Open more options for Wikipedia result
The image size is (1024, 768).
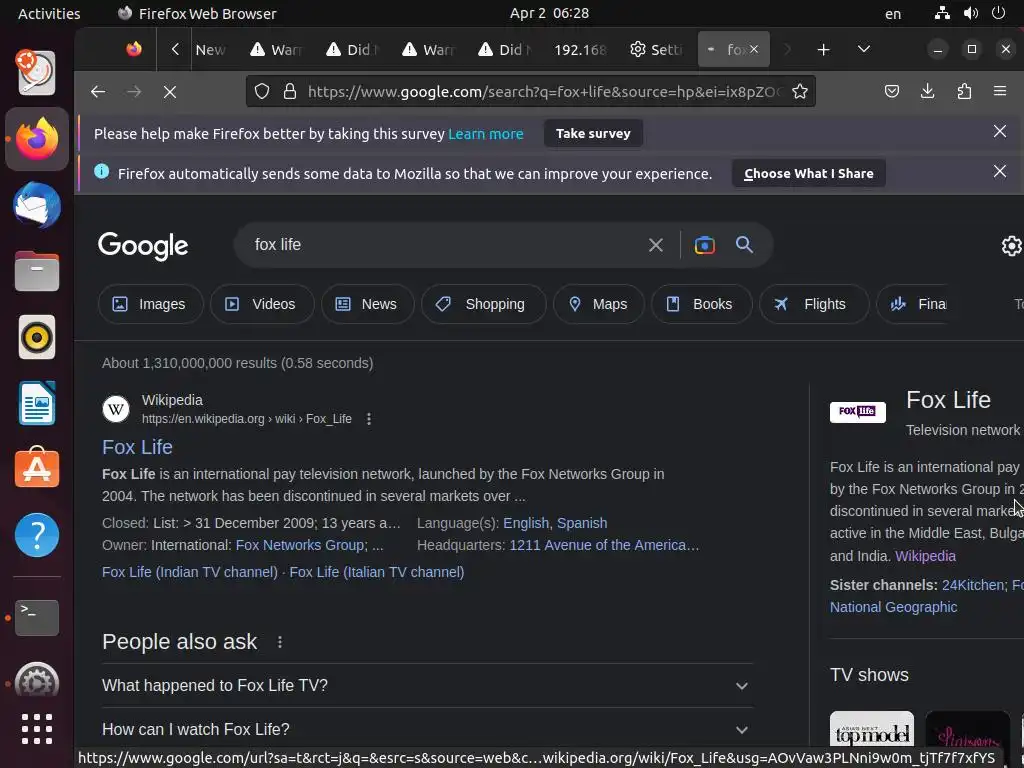[369, 419]
